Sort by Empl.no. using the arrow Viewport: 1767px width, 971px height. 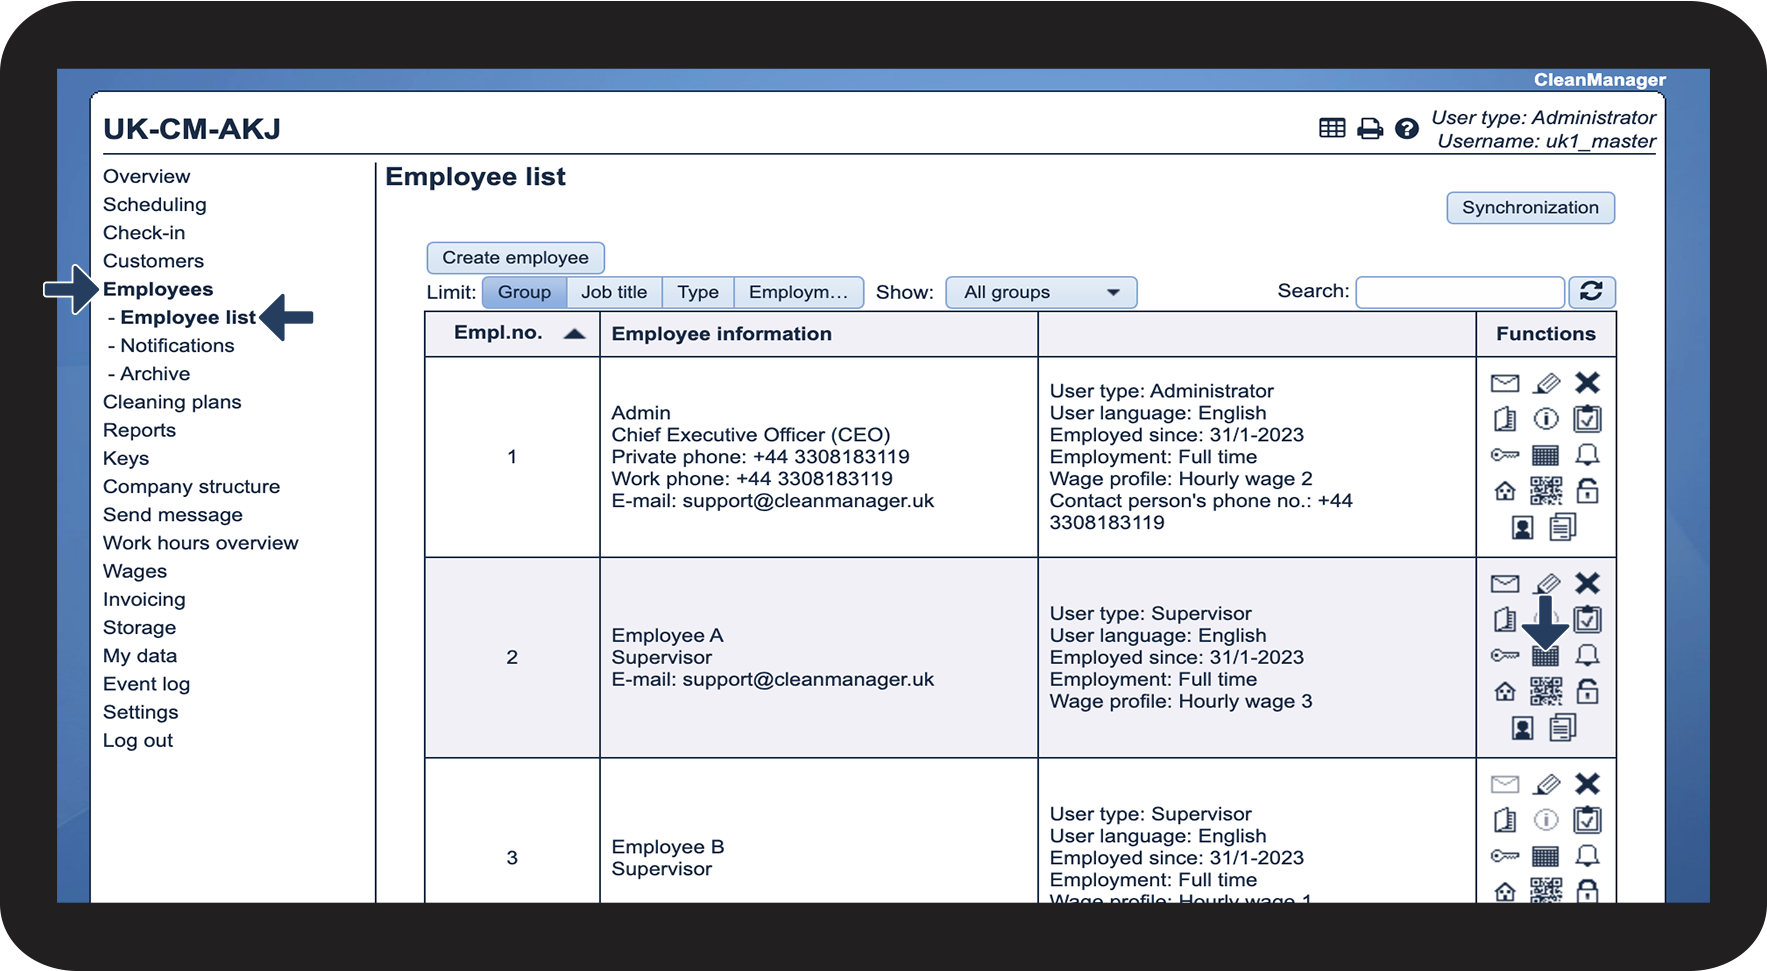pyautogui.click(x=574, y=334)
